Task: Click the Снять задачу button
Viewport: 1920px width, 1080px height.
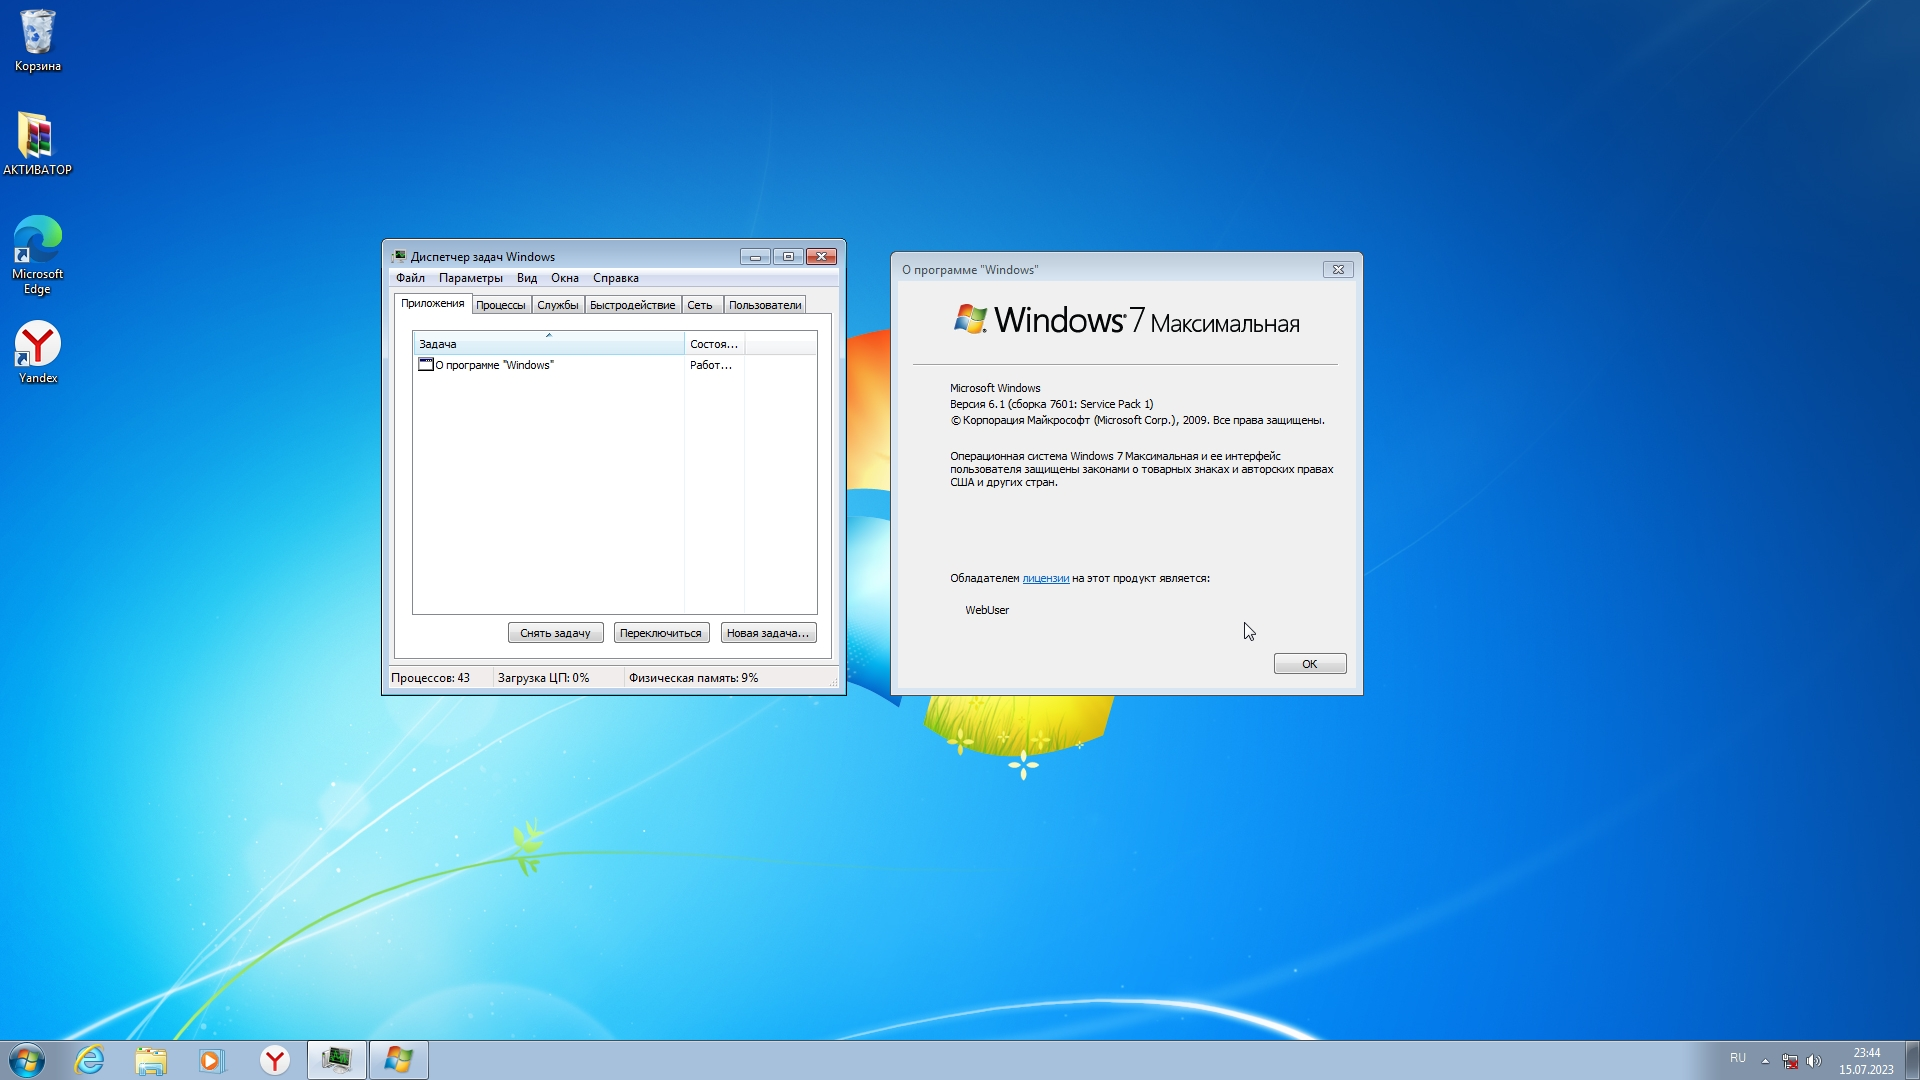Action: (x=555, y=633)
